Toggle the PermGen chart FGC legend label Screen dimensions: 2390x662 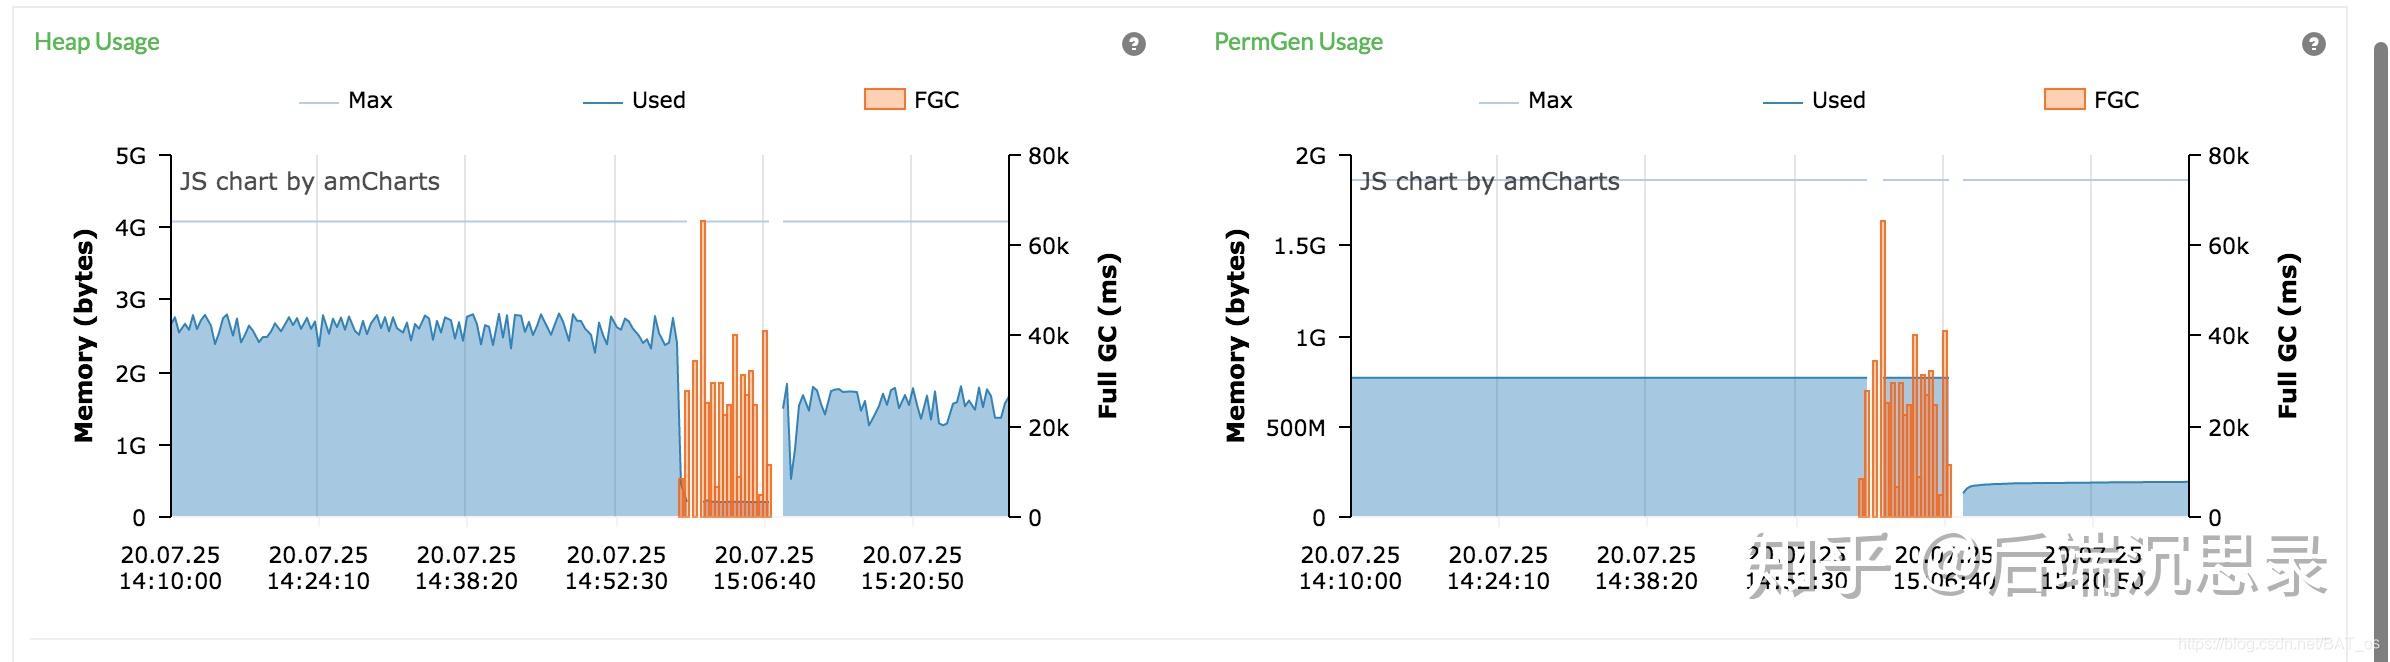coord(2116,100)
